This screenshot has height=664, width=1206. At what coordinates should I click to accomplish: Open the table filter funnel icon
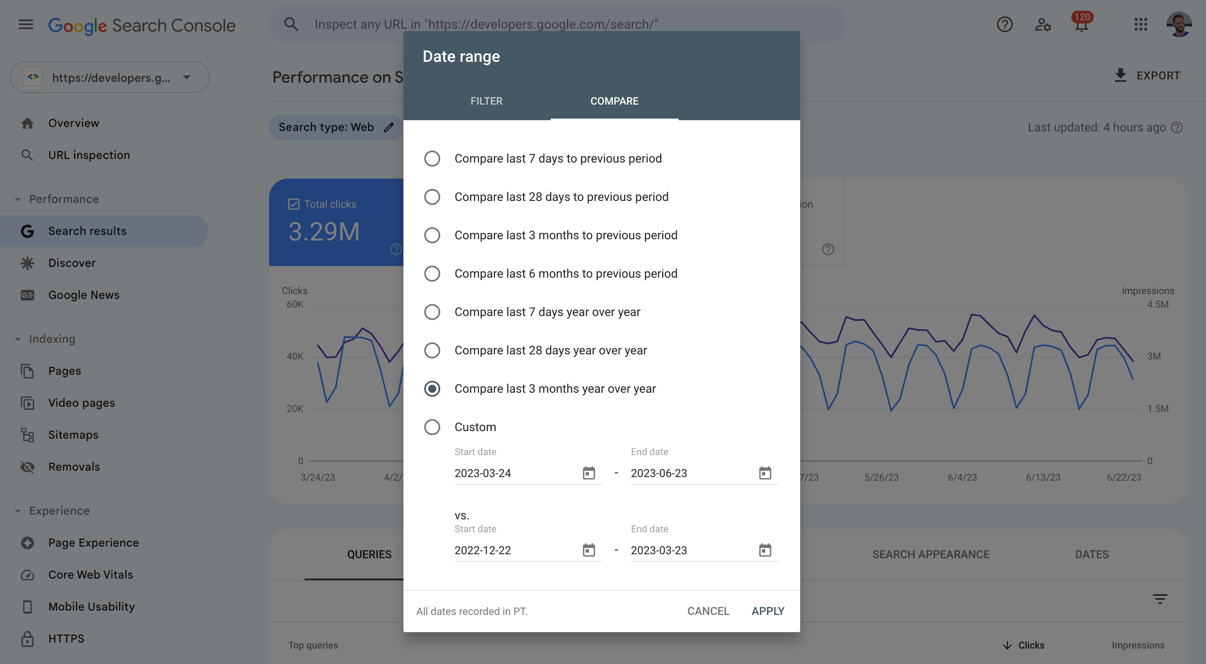point(1159,598)
